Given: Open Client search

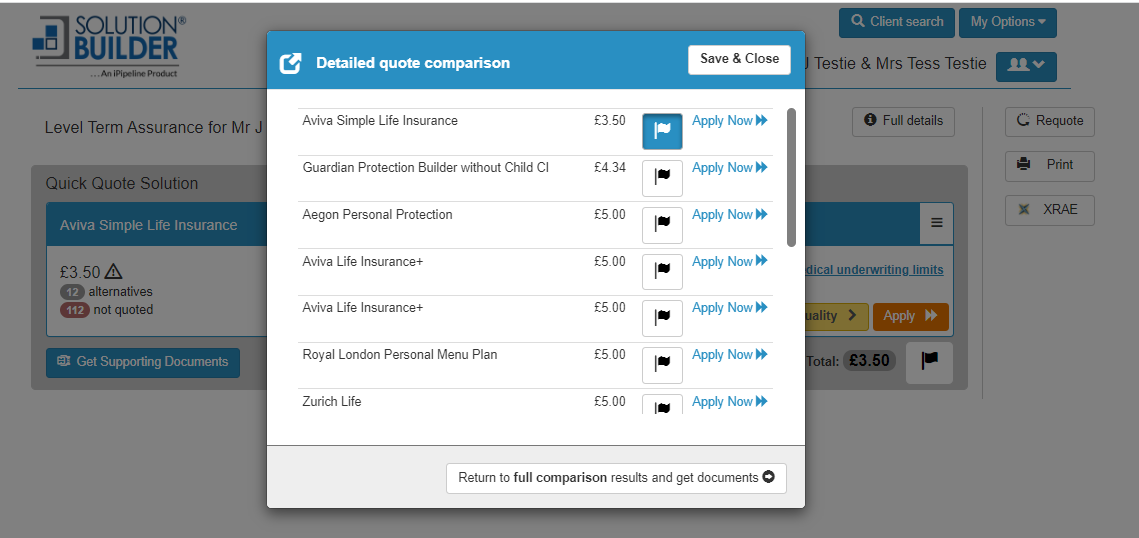Looking at the screenshot, I should coord(897,22).
